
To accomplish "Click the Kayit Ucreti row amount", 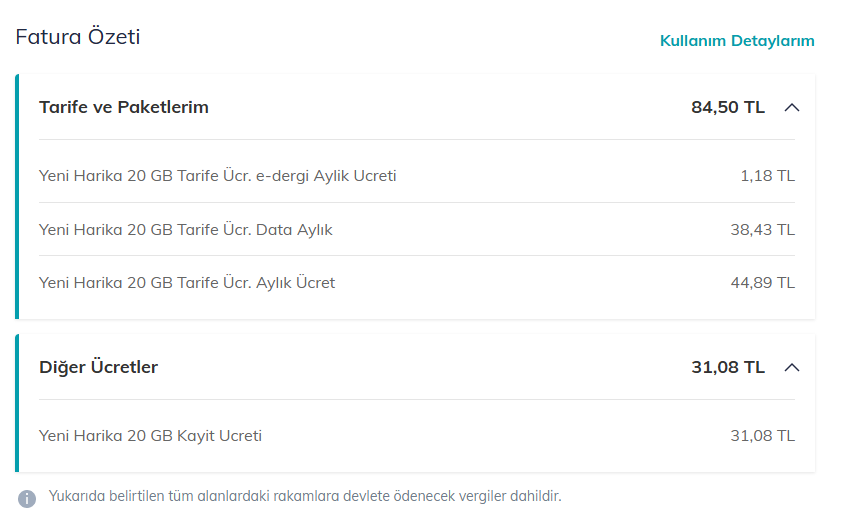I will pyautogui.click(x=762, y=435).
